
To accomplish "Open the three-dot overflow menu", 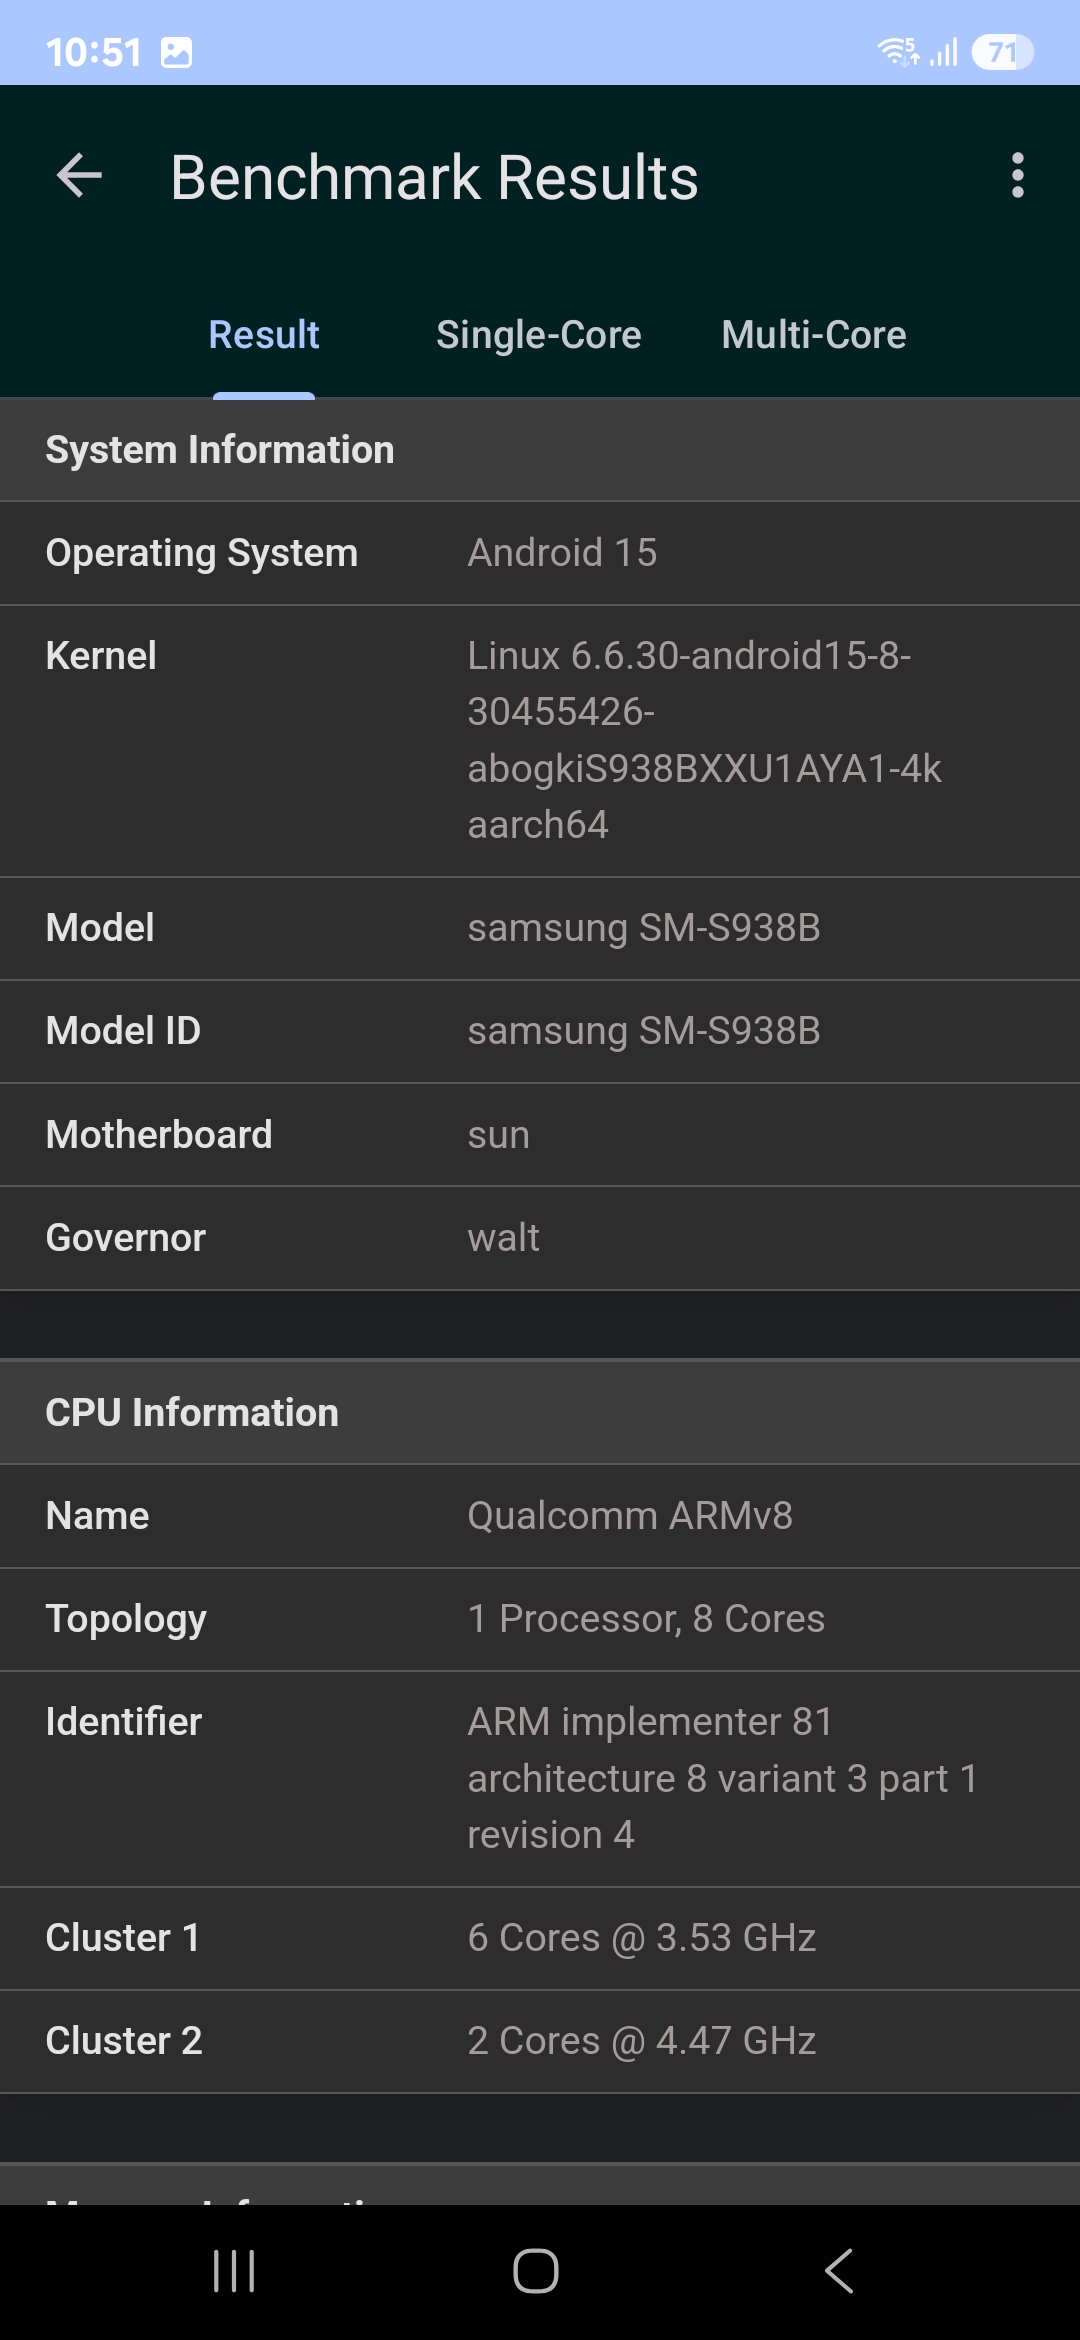I will pos(1017,176).
